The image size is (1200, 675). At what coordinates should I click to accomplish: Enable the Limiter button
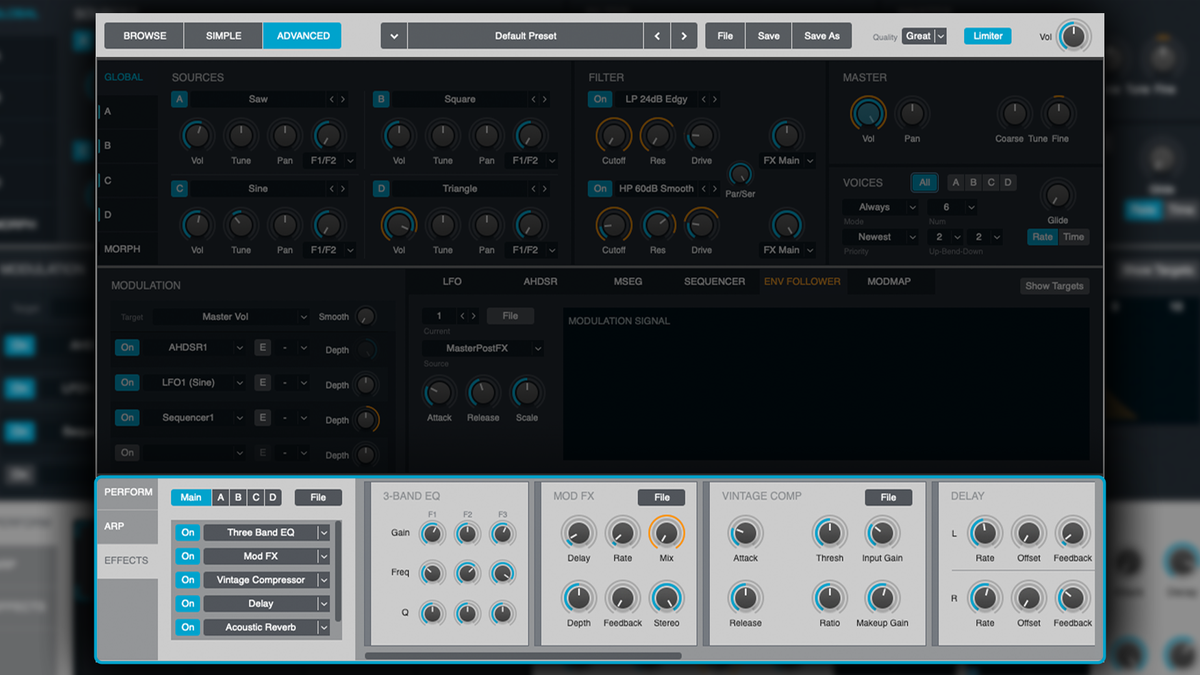pos(987,35)
